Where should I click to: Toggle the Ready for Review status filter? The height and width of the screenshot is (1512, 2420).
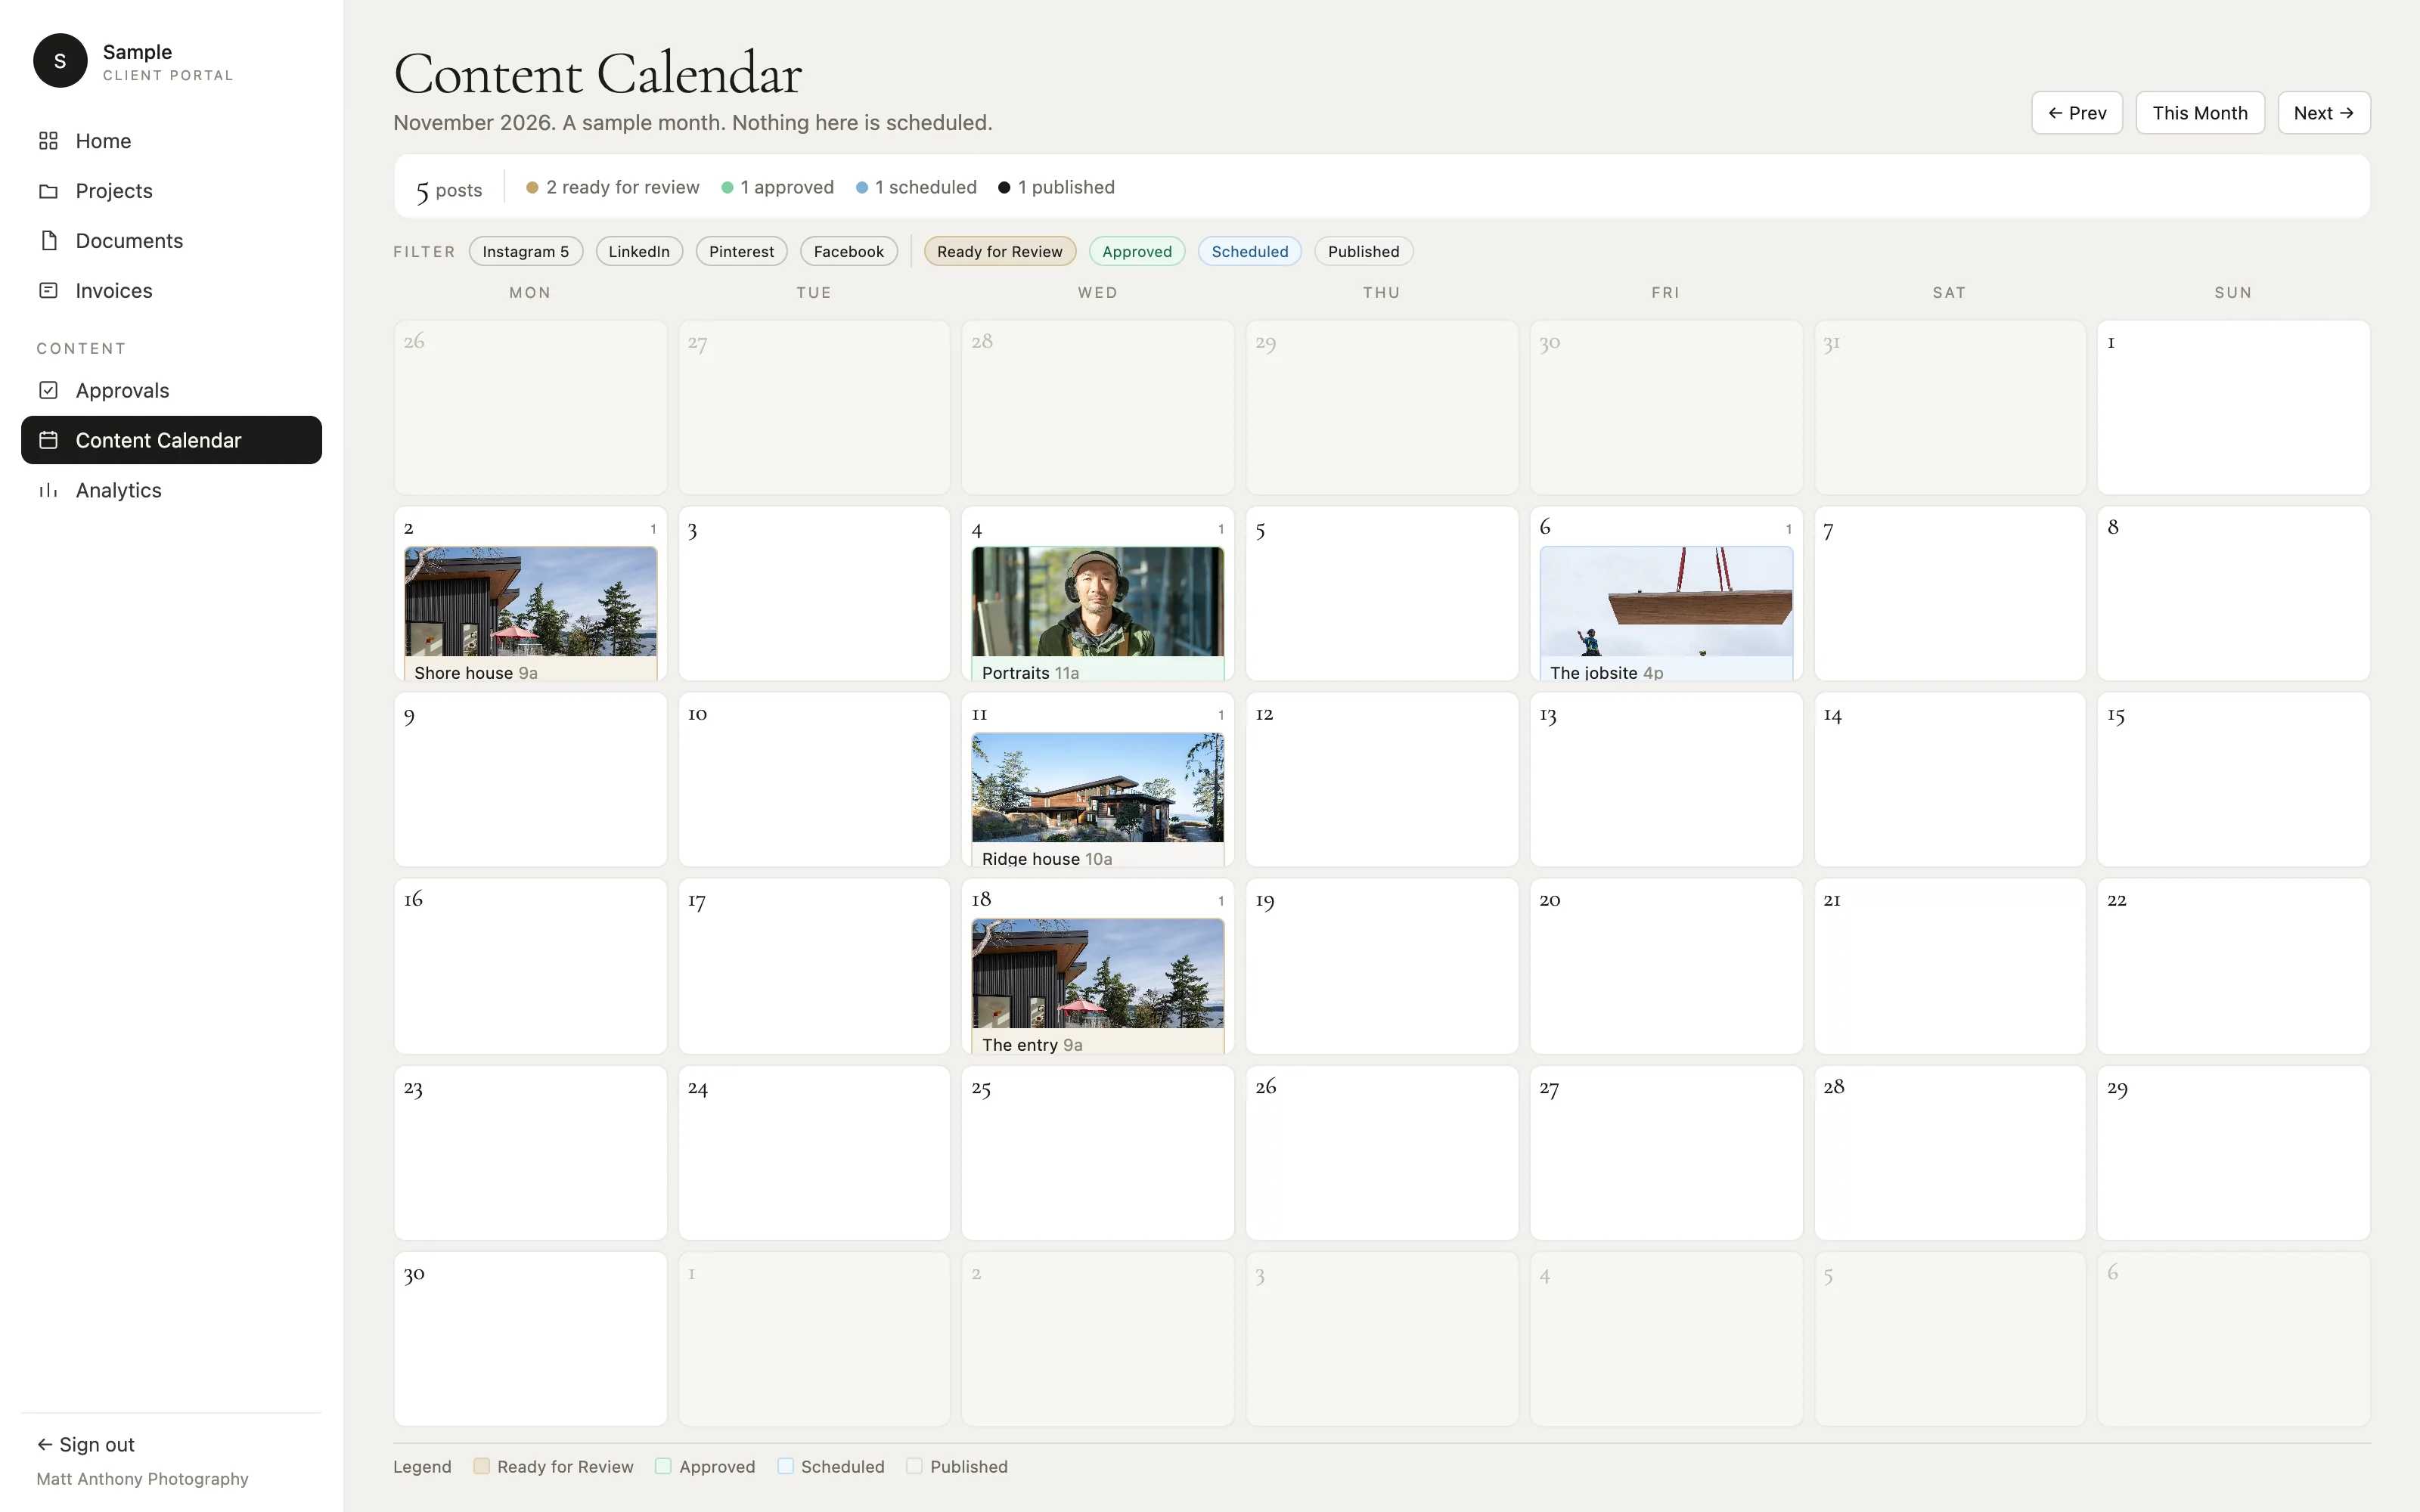999,252
